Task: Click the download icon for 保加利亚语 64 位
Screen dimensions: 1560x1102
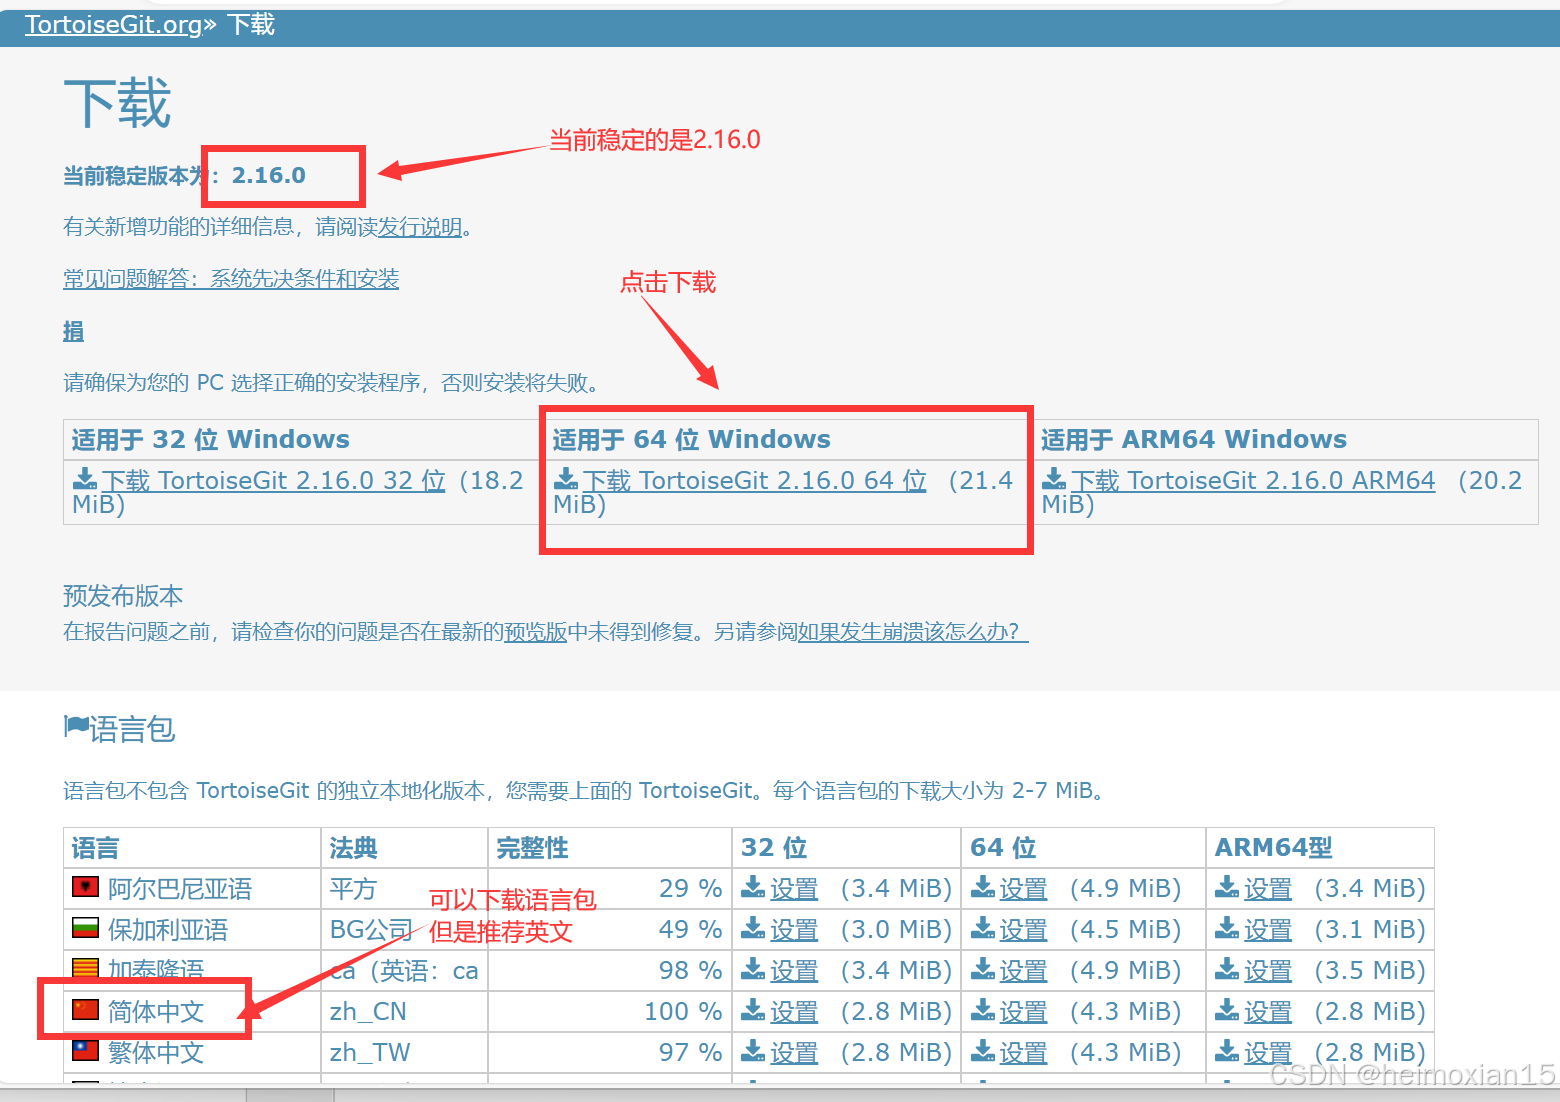Action: point(983,928)
